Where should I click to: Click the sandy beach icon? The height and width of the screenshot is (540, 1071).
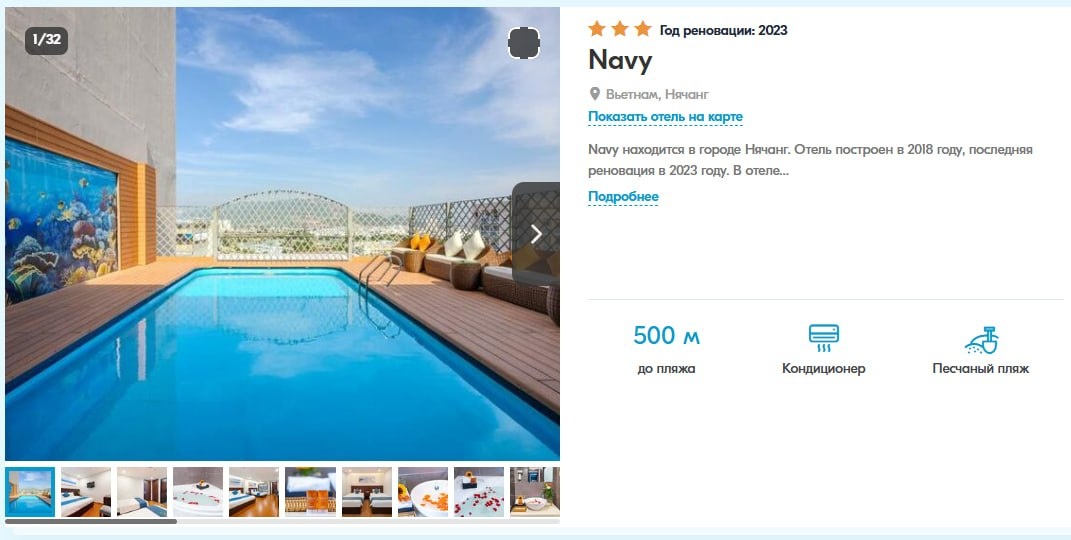point(981,340)
